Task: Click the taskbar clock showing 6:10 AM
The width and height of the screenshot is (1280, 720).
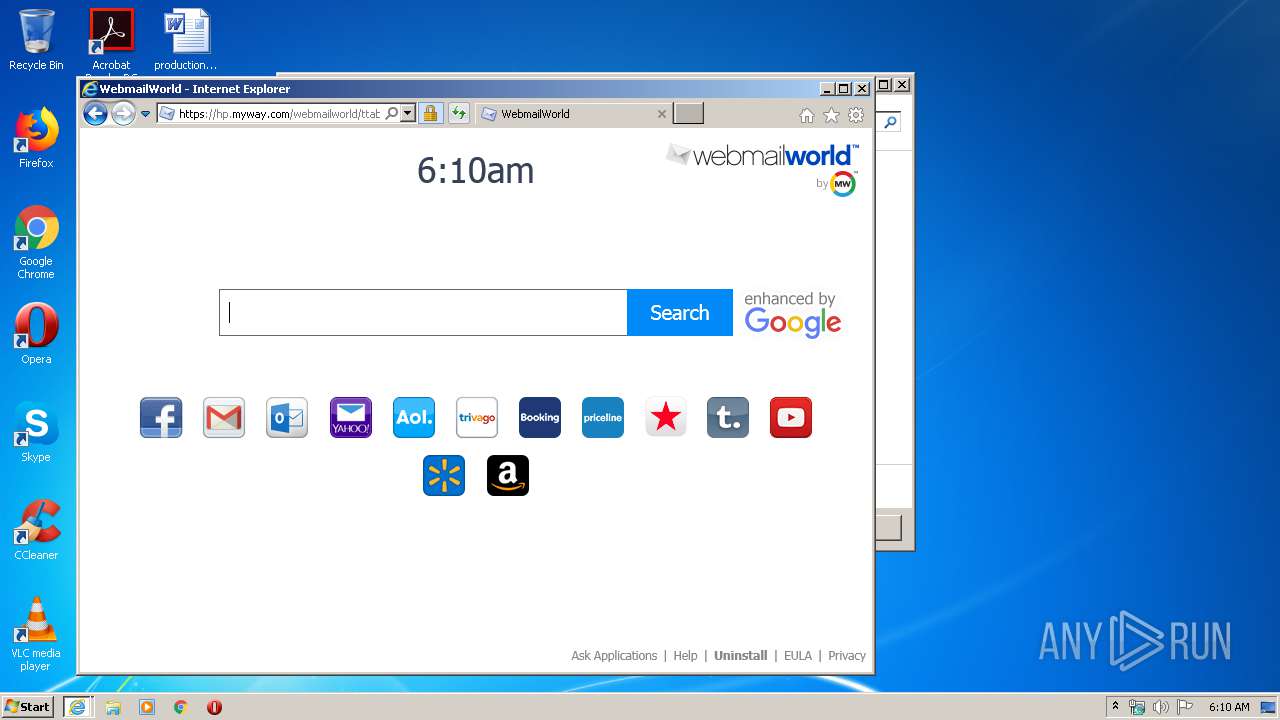Action: click(x=1229, y=707)
